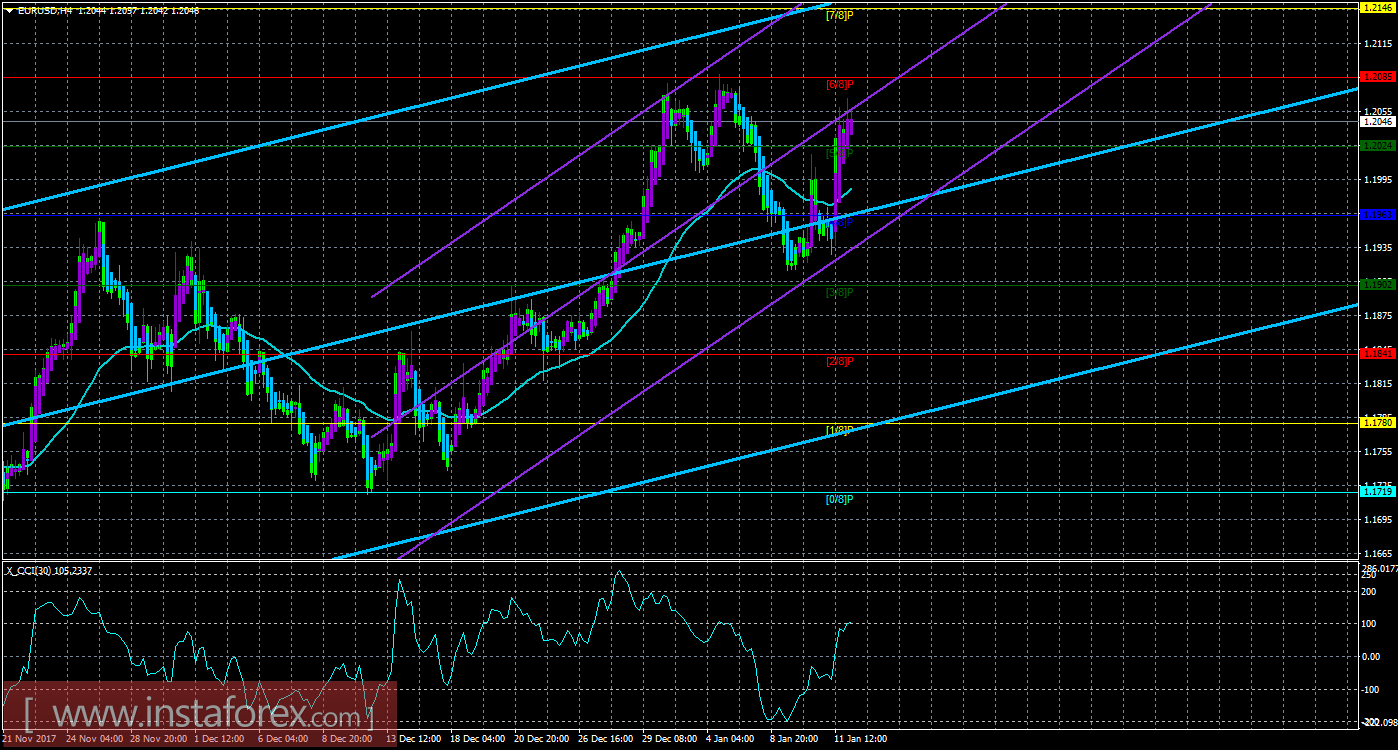Click the 1.1755 price scale value
1398x750 pixels.
pos(1378,452)
